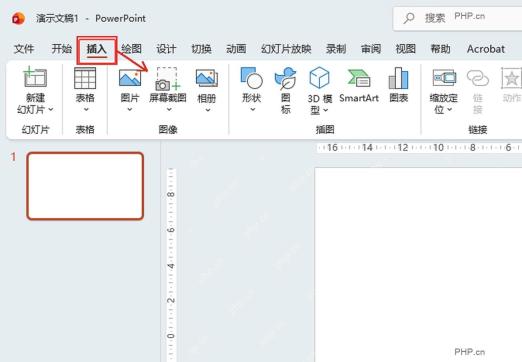The height and width of the screenshot is (362, 522).
Task: Expand the 3D 模型 dropdown arrow
Action: pos(326,110)
